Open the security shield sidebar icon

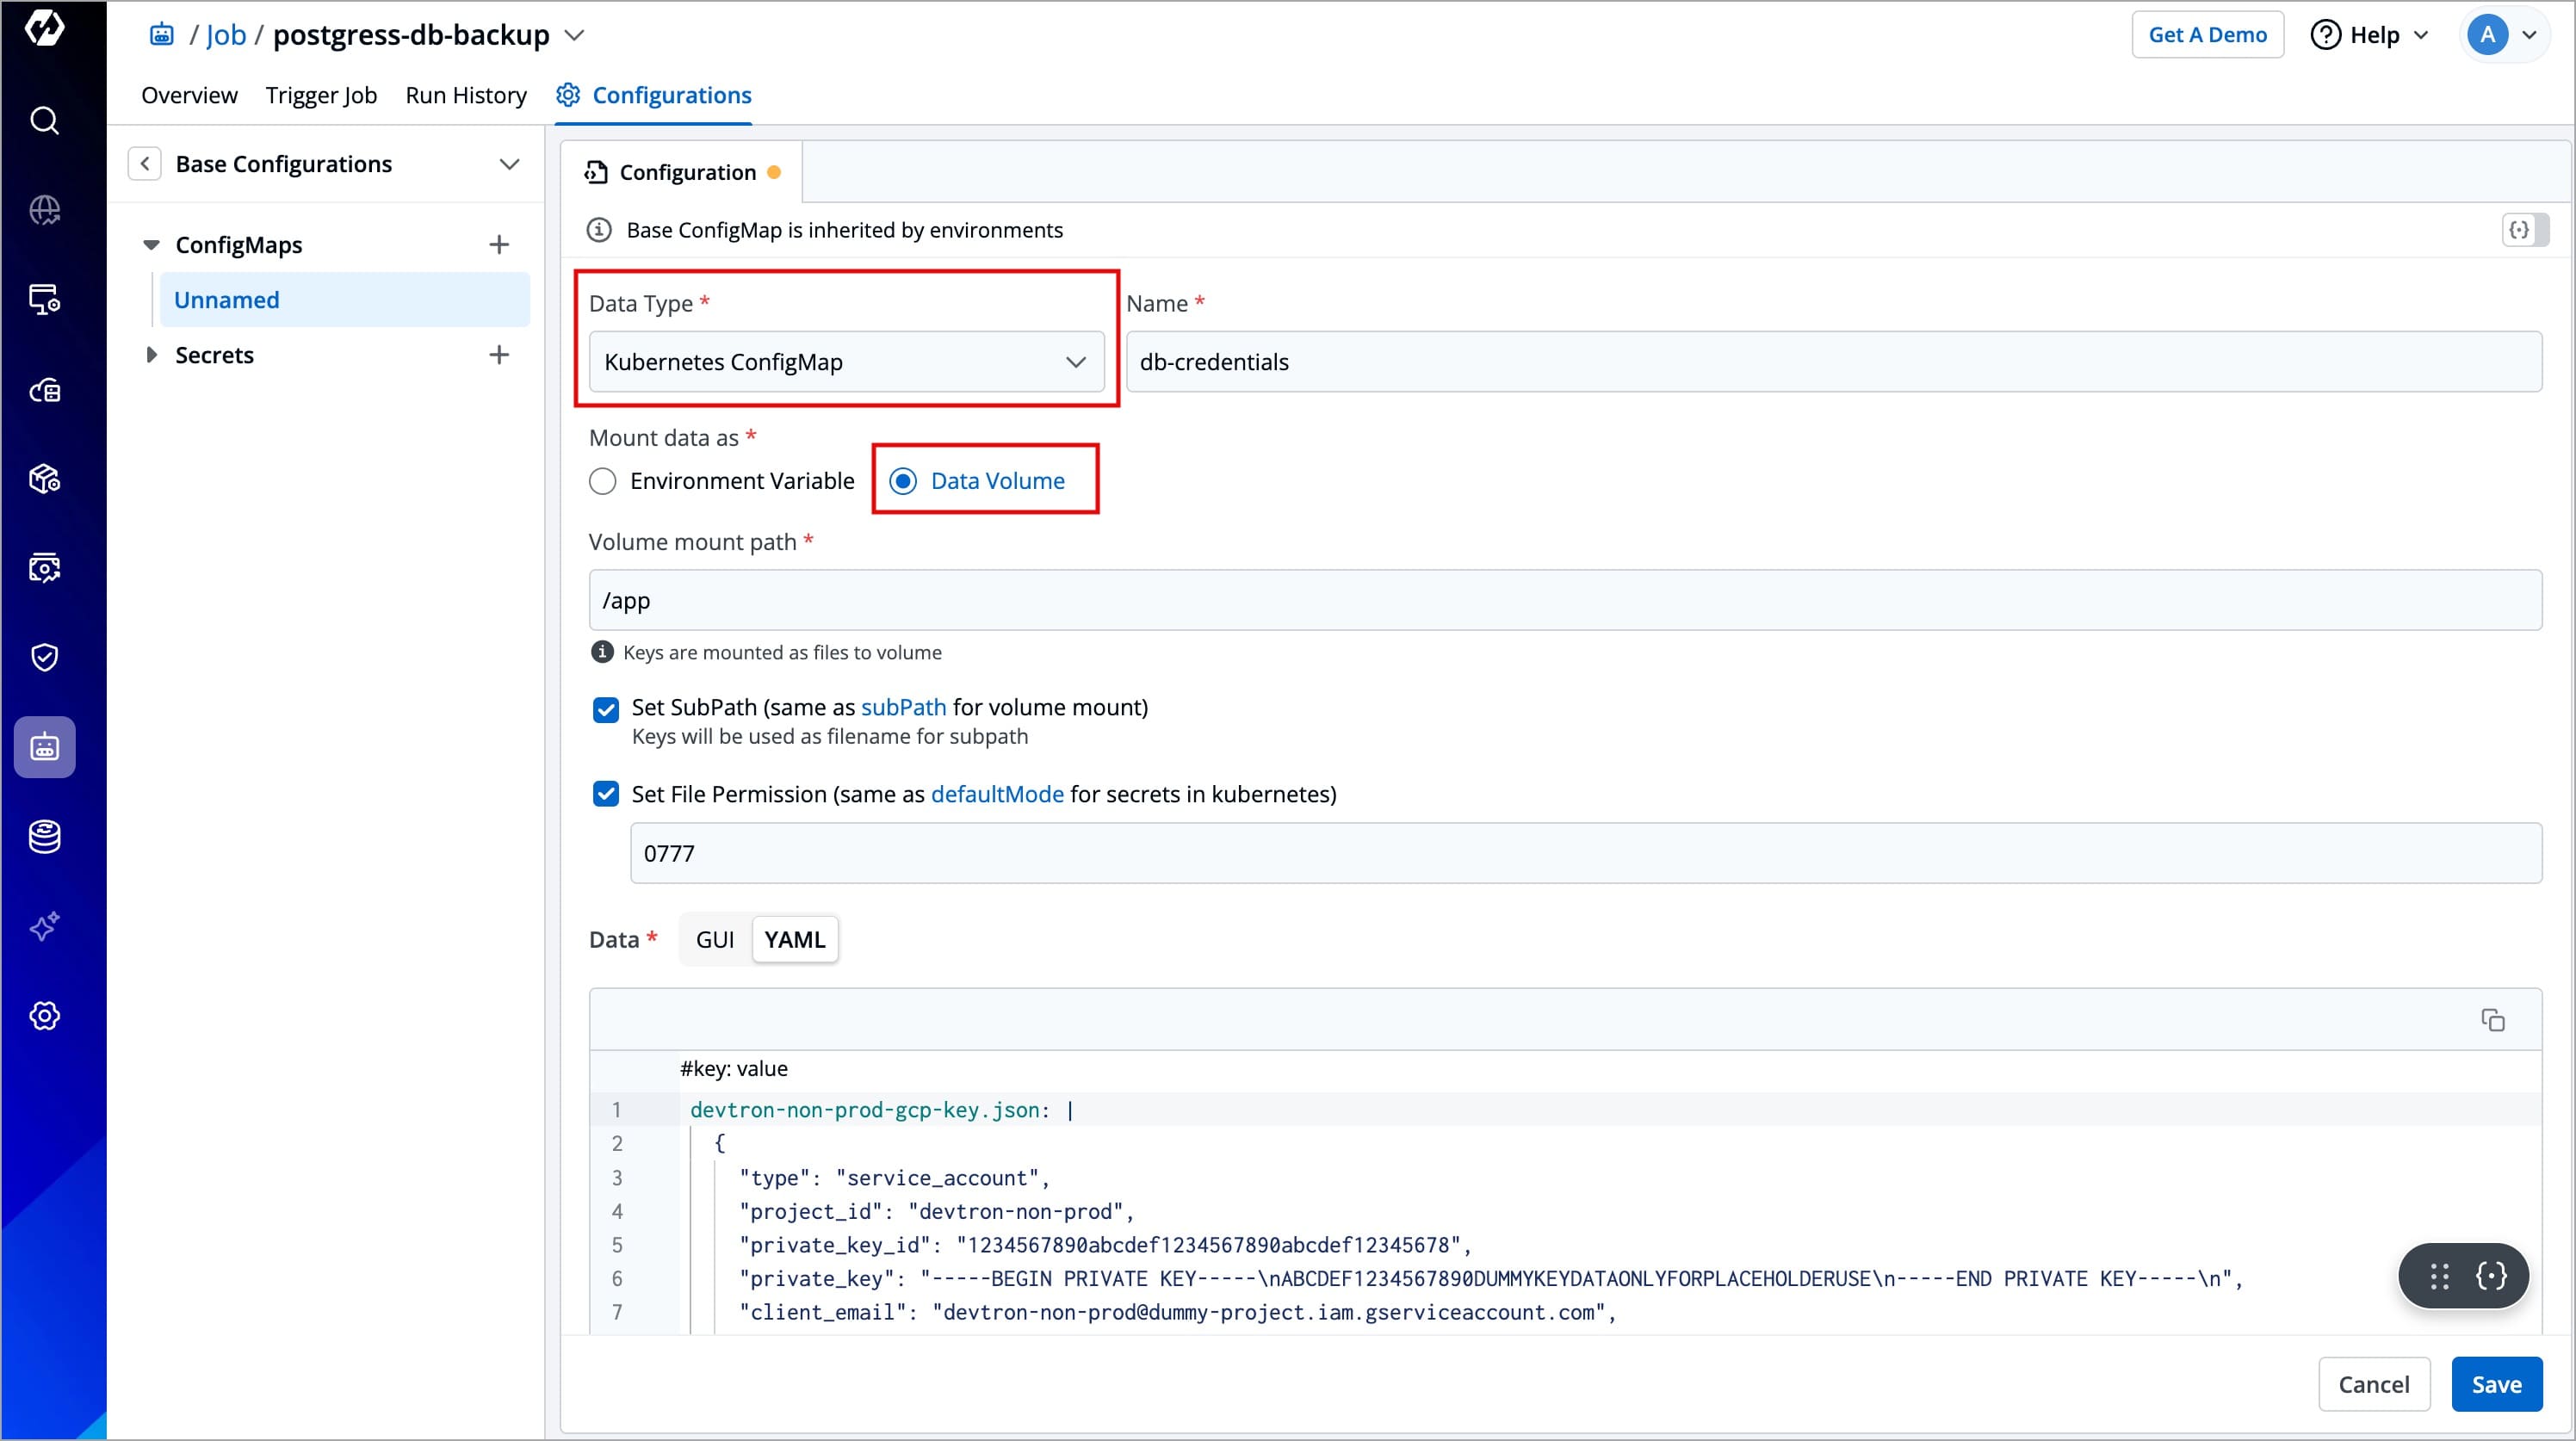(44, 657)
